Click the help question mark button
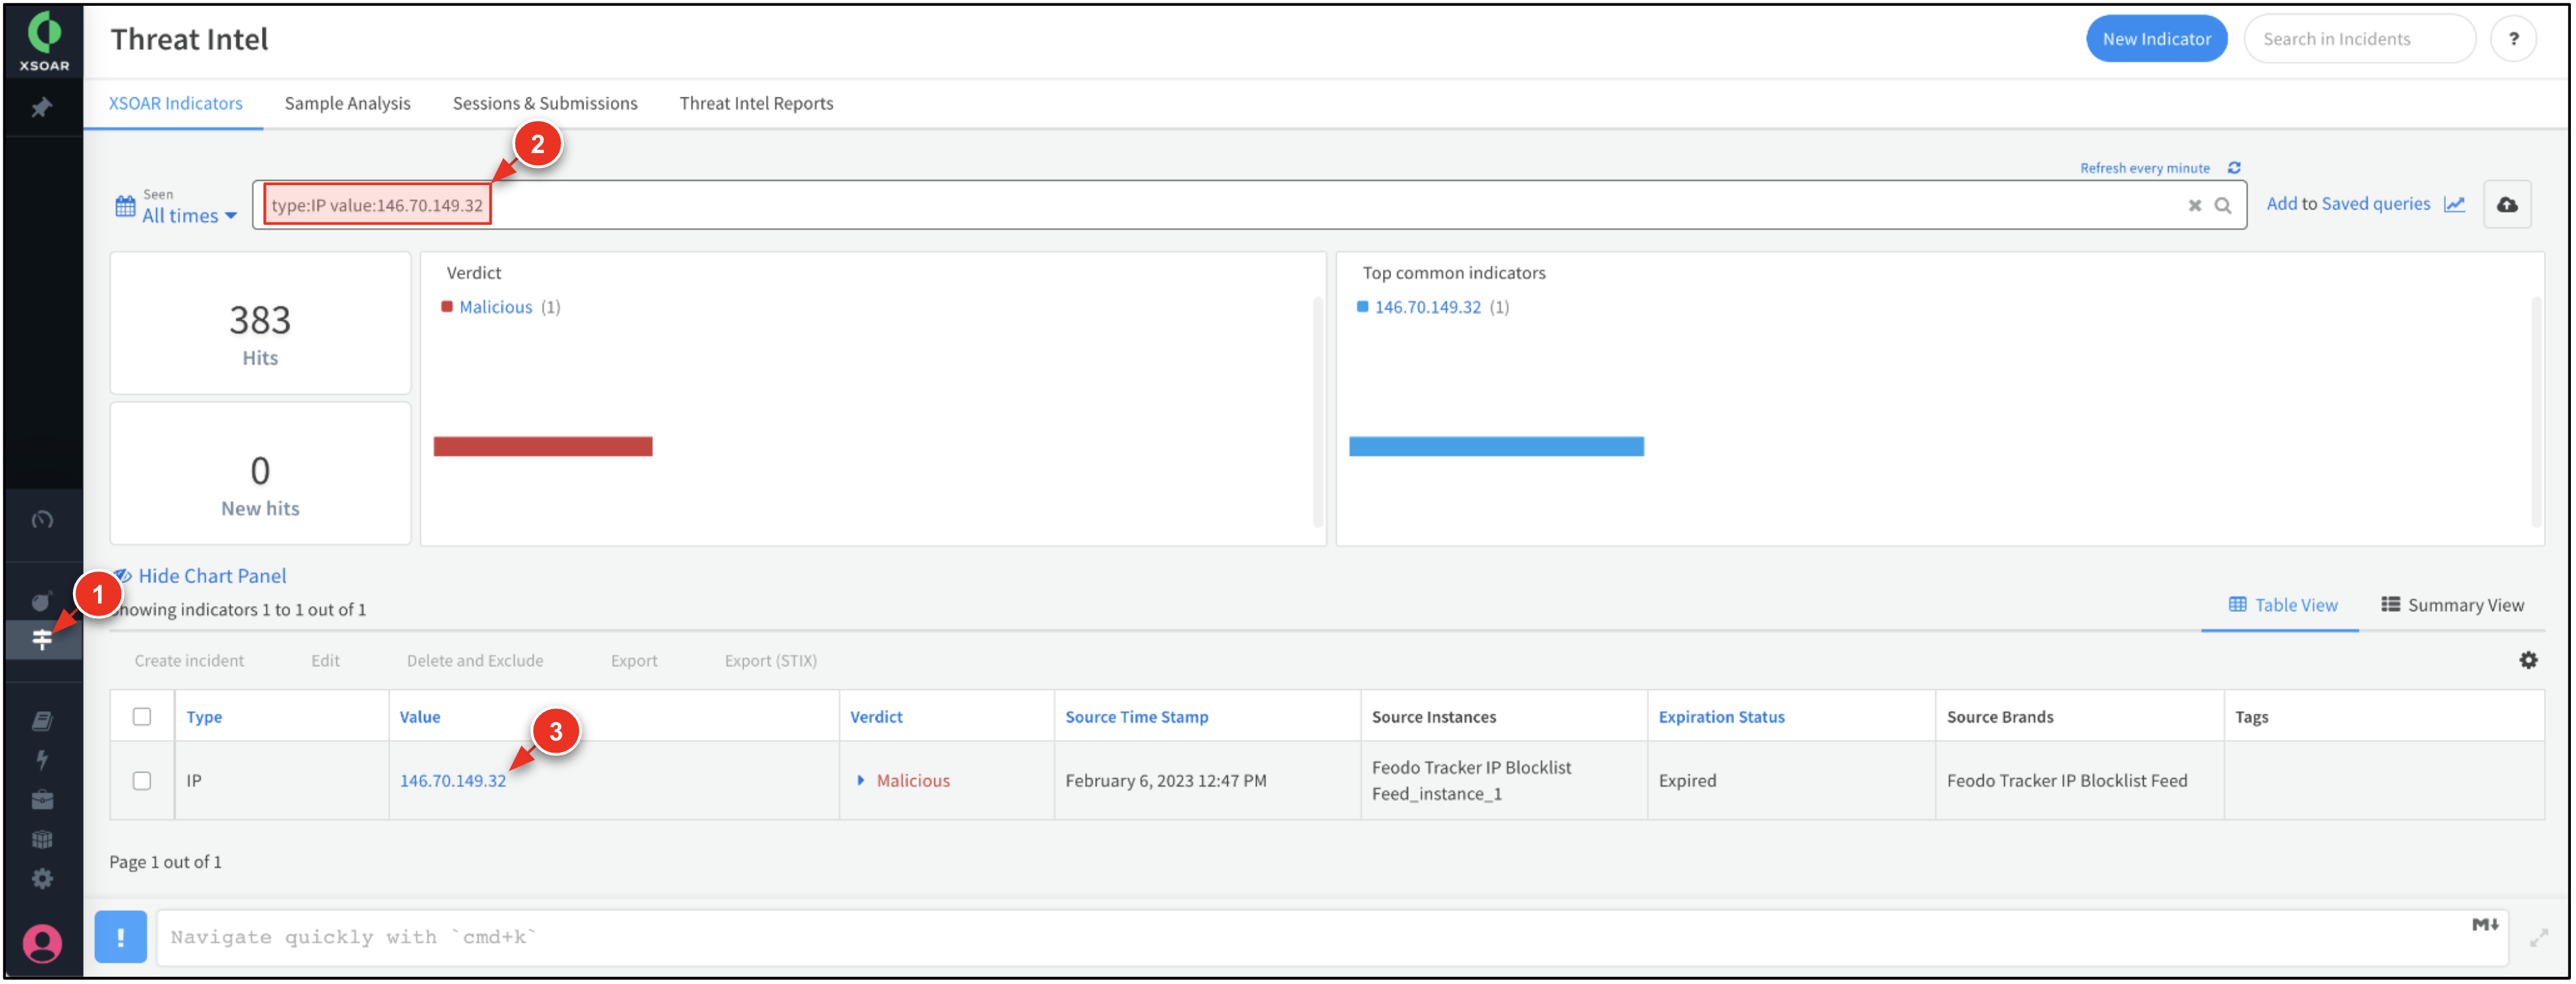Viewport: 2576px width, 984px height. [2514, 39]
